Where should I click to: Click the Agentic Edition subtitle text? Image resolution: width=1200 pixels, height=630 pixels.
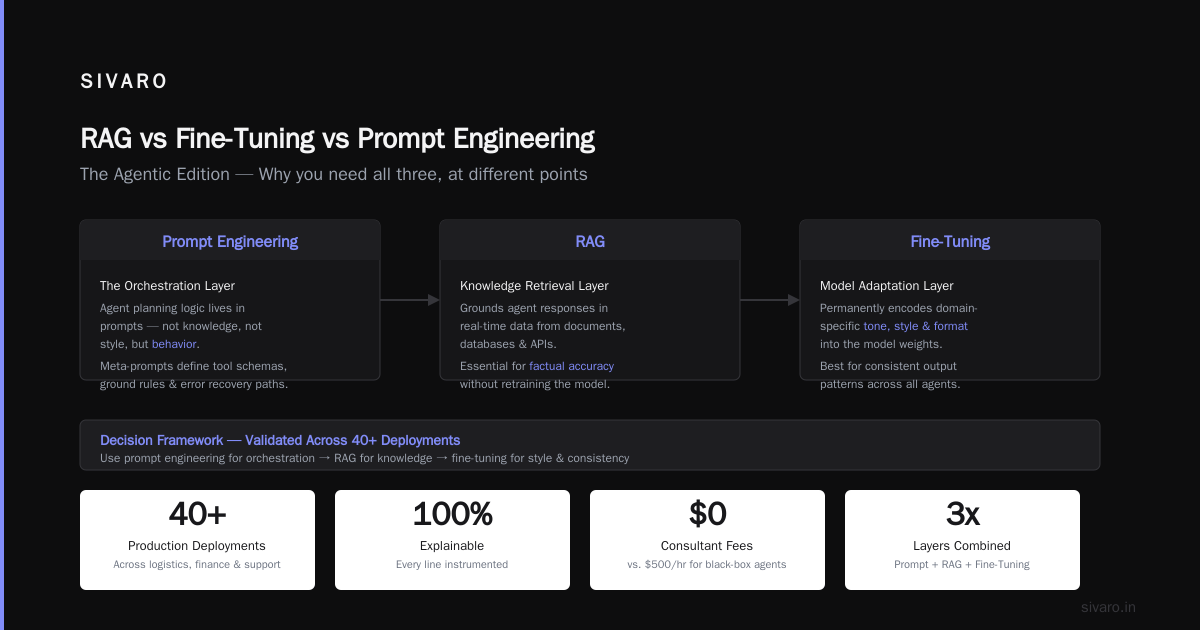(x=334, y=174)
